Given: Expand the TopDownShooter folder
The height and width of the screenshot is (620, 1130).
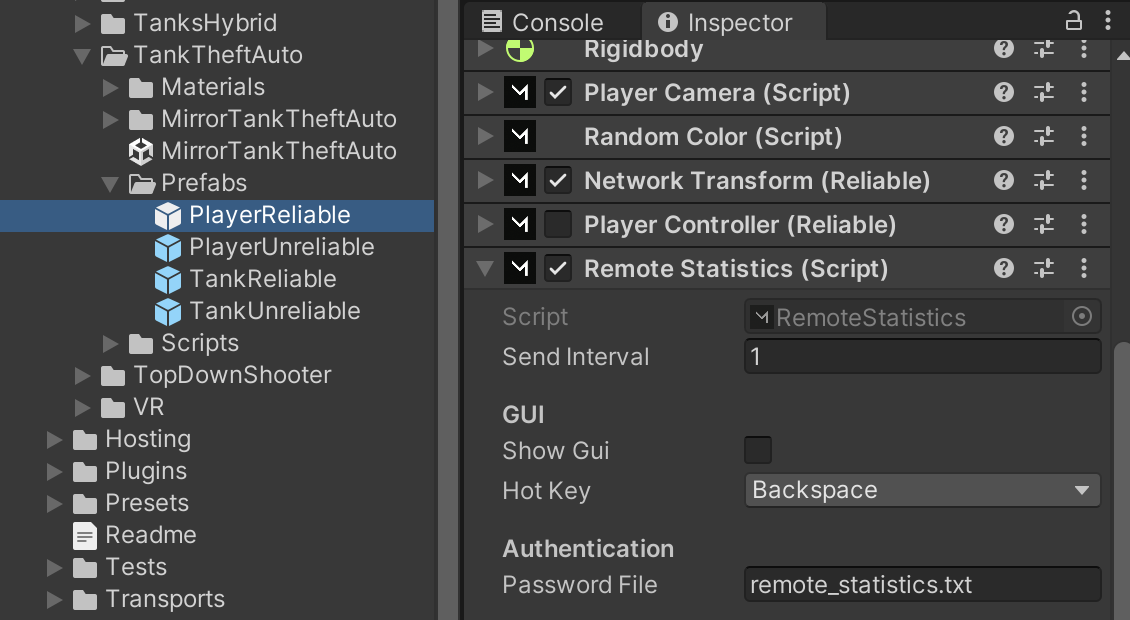Looking at the screenshot, I should pyautogui.click(x=86, y=375).
